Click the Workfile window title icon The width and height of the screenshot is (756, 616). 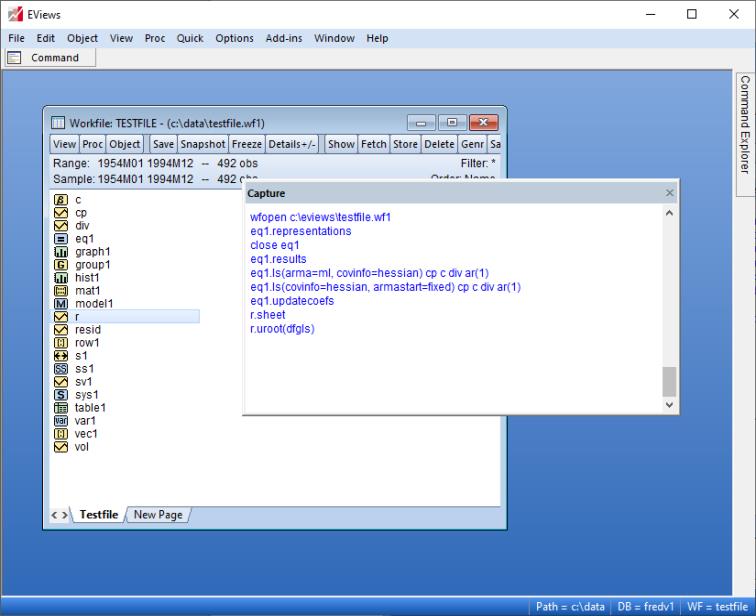pos(58,123)
